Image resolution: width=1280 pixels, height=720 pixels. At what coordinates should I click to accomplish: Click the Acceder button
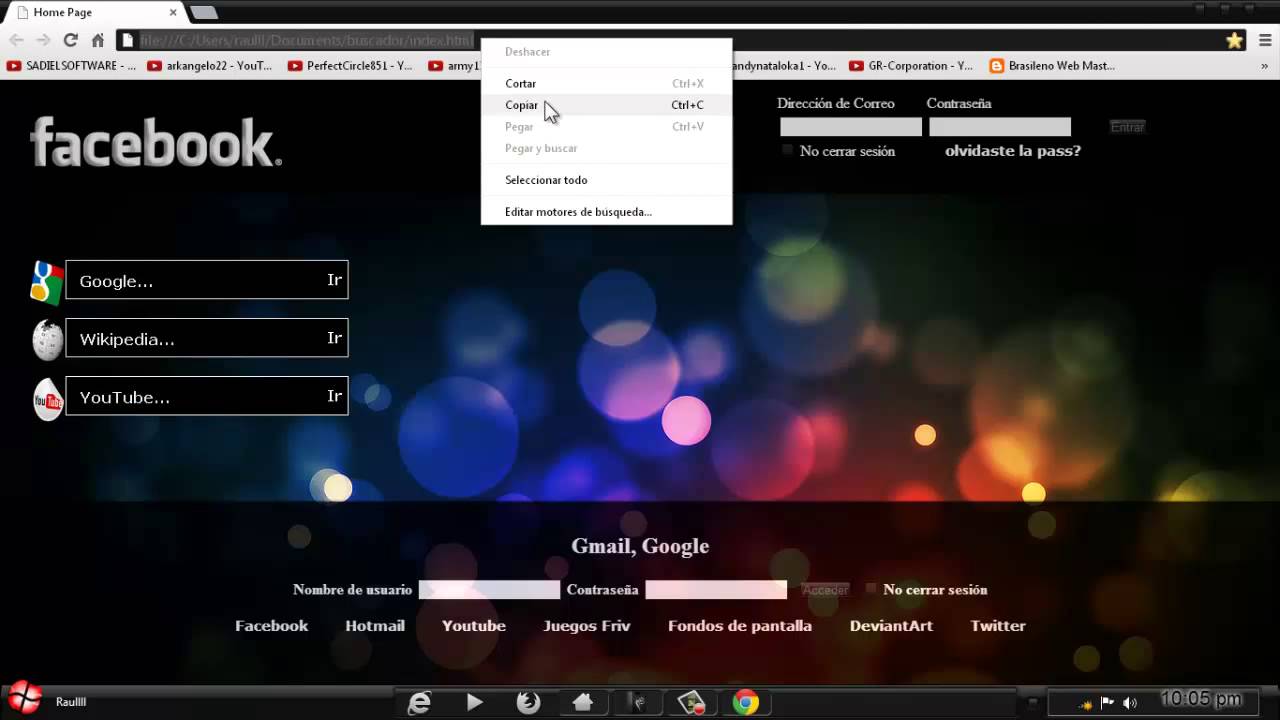point(825,590)
